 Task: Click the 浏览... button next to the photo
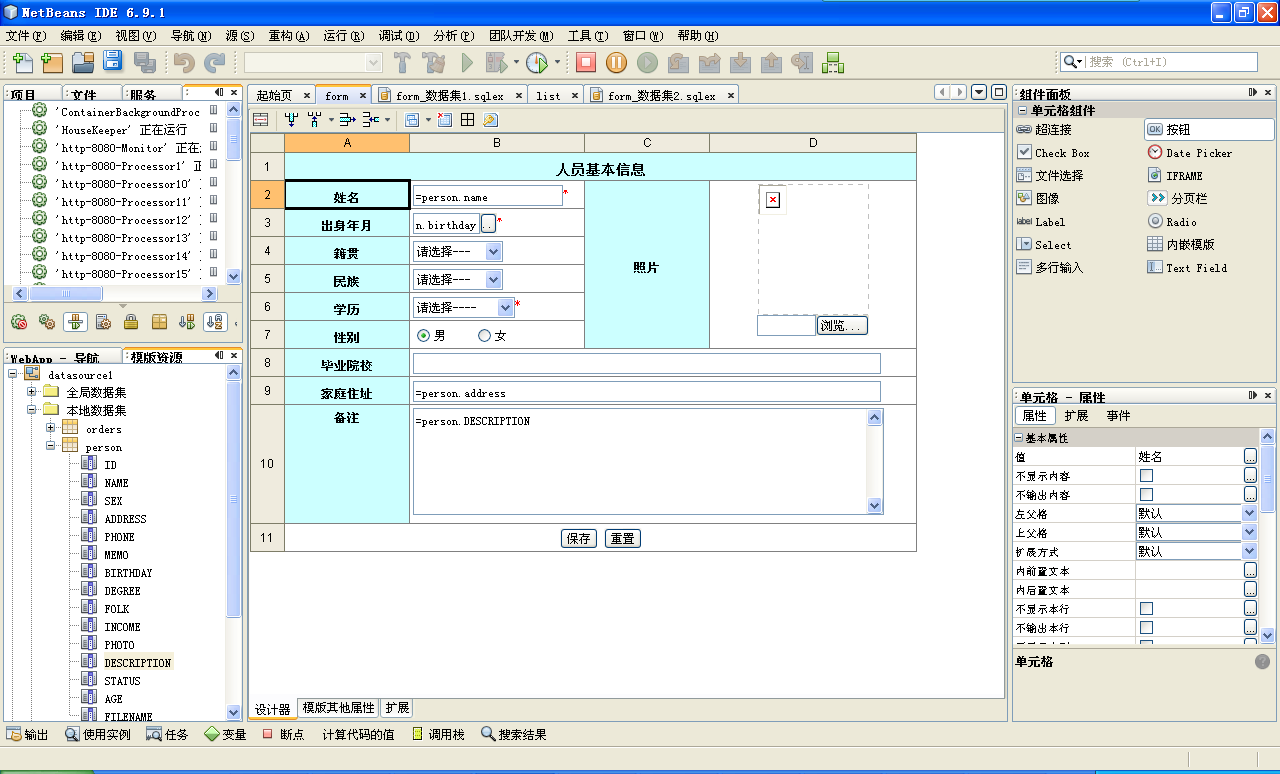pos(841,325)
